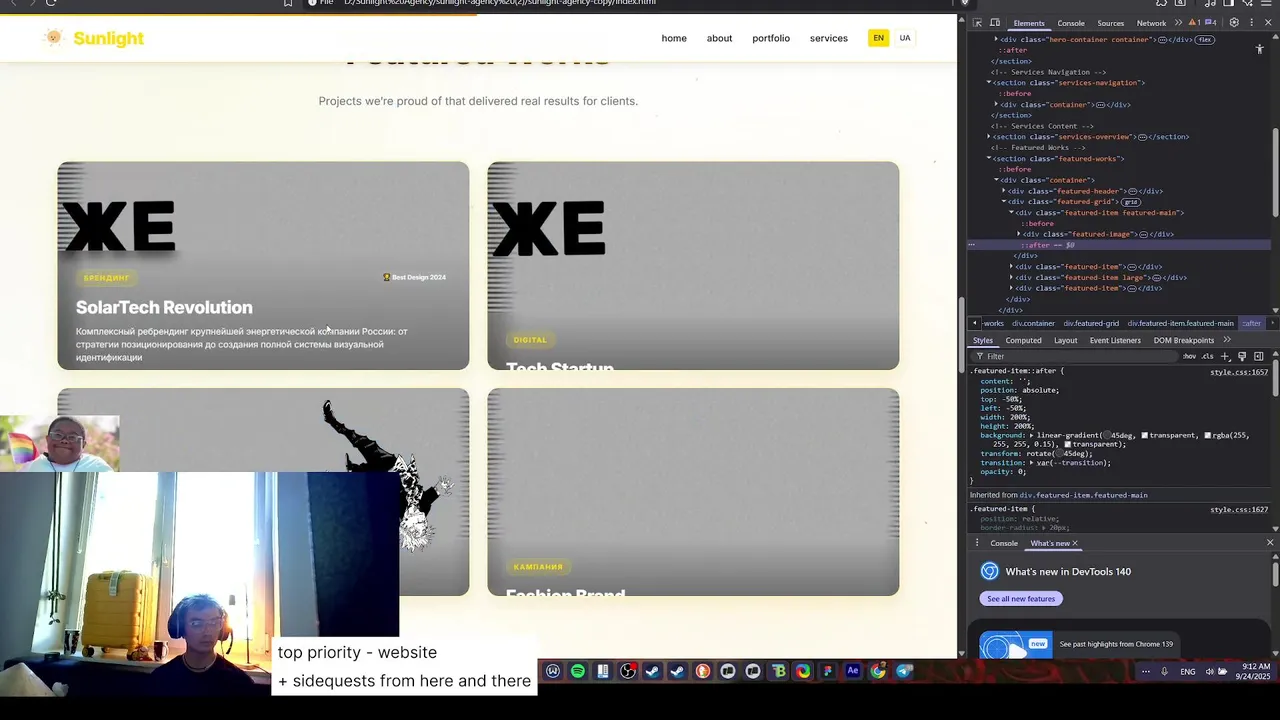Image resolution: width=1280 pixels, height=720 pixels.
Task: Open the DevTools three-dot customize menu
Action: 1251,23
